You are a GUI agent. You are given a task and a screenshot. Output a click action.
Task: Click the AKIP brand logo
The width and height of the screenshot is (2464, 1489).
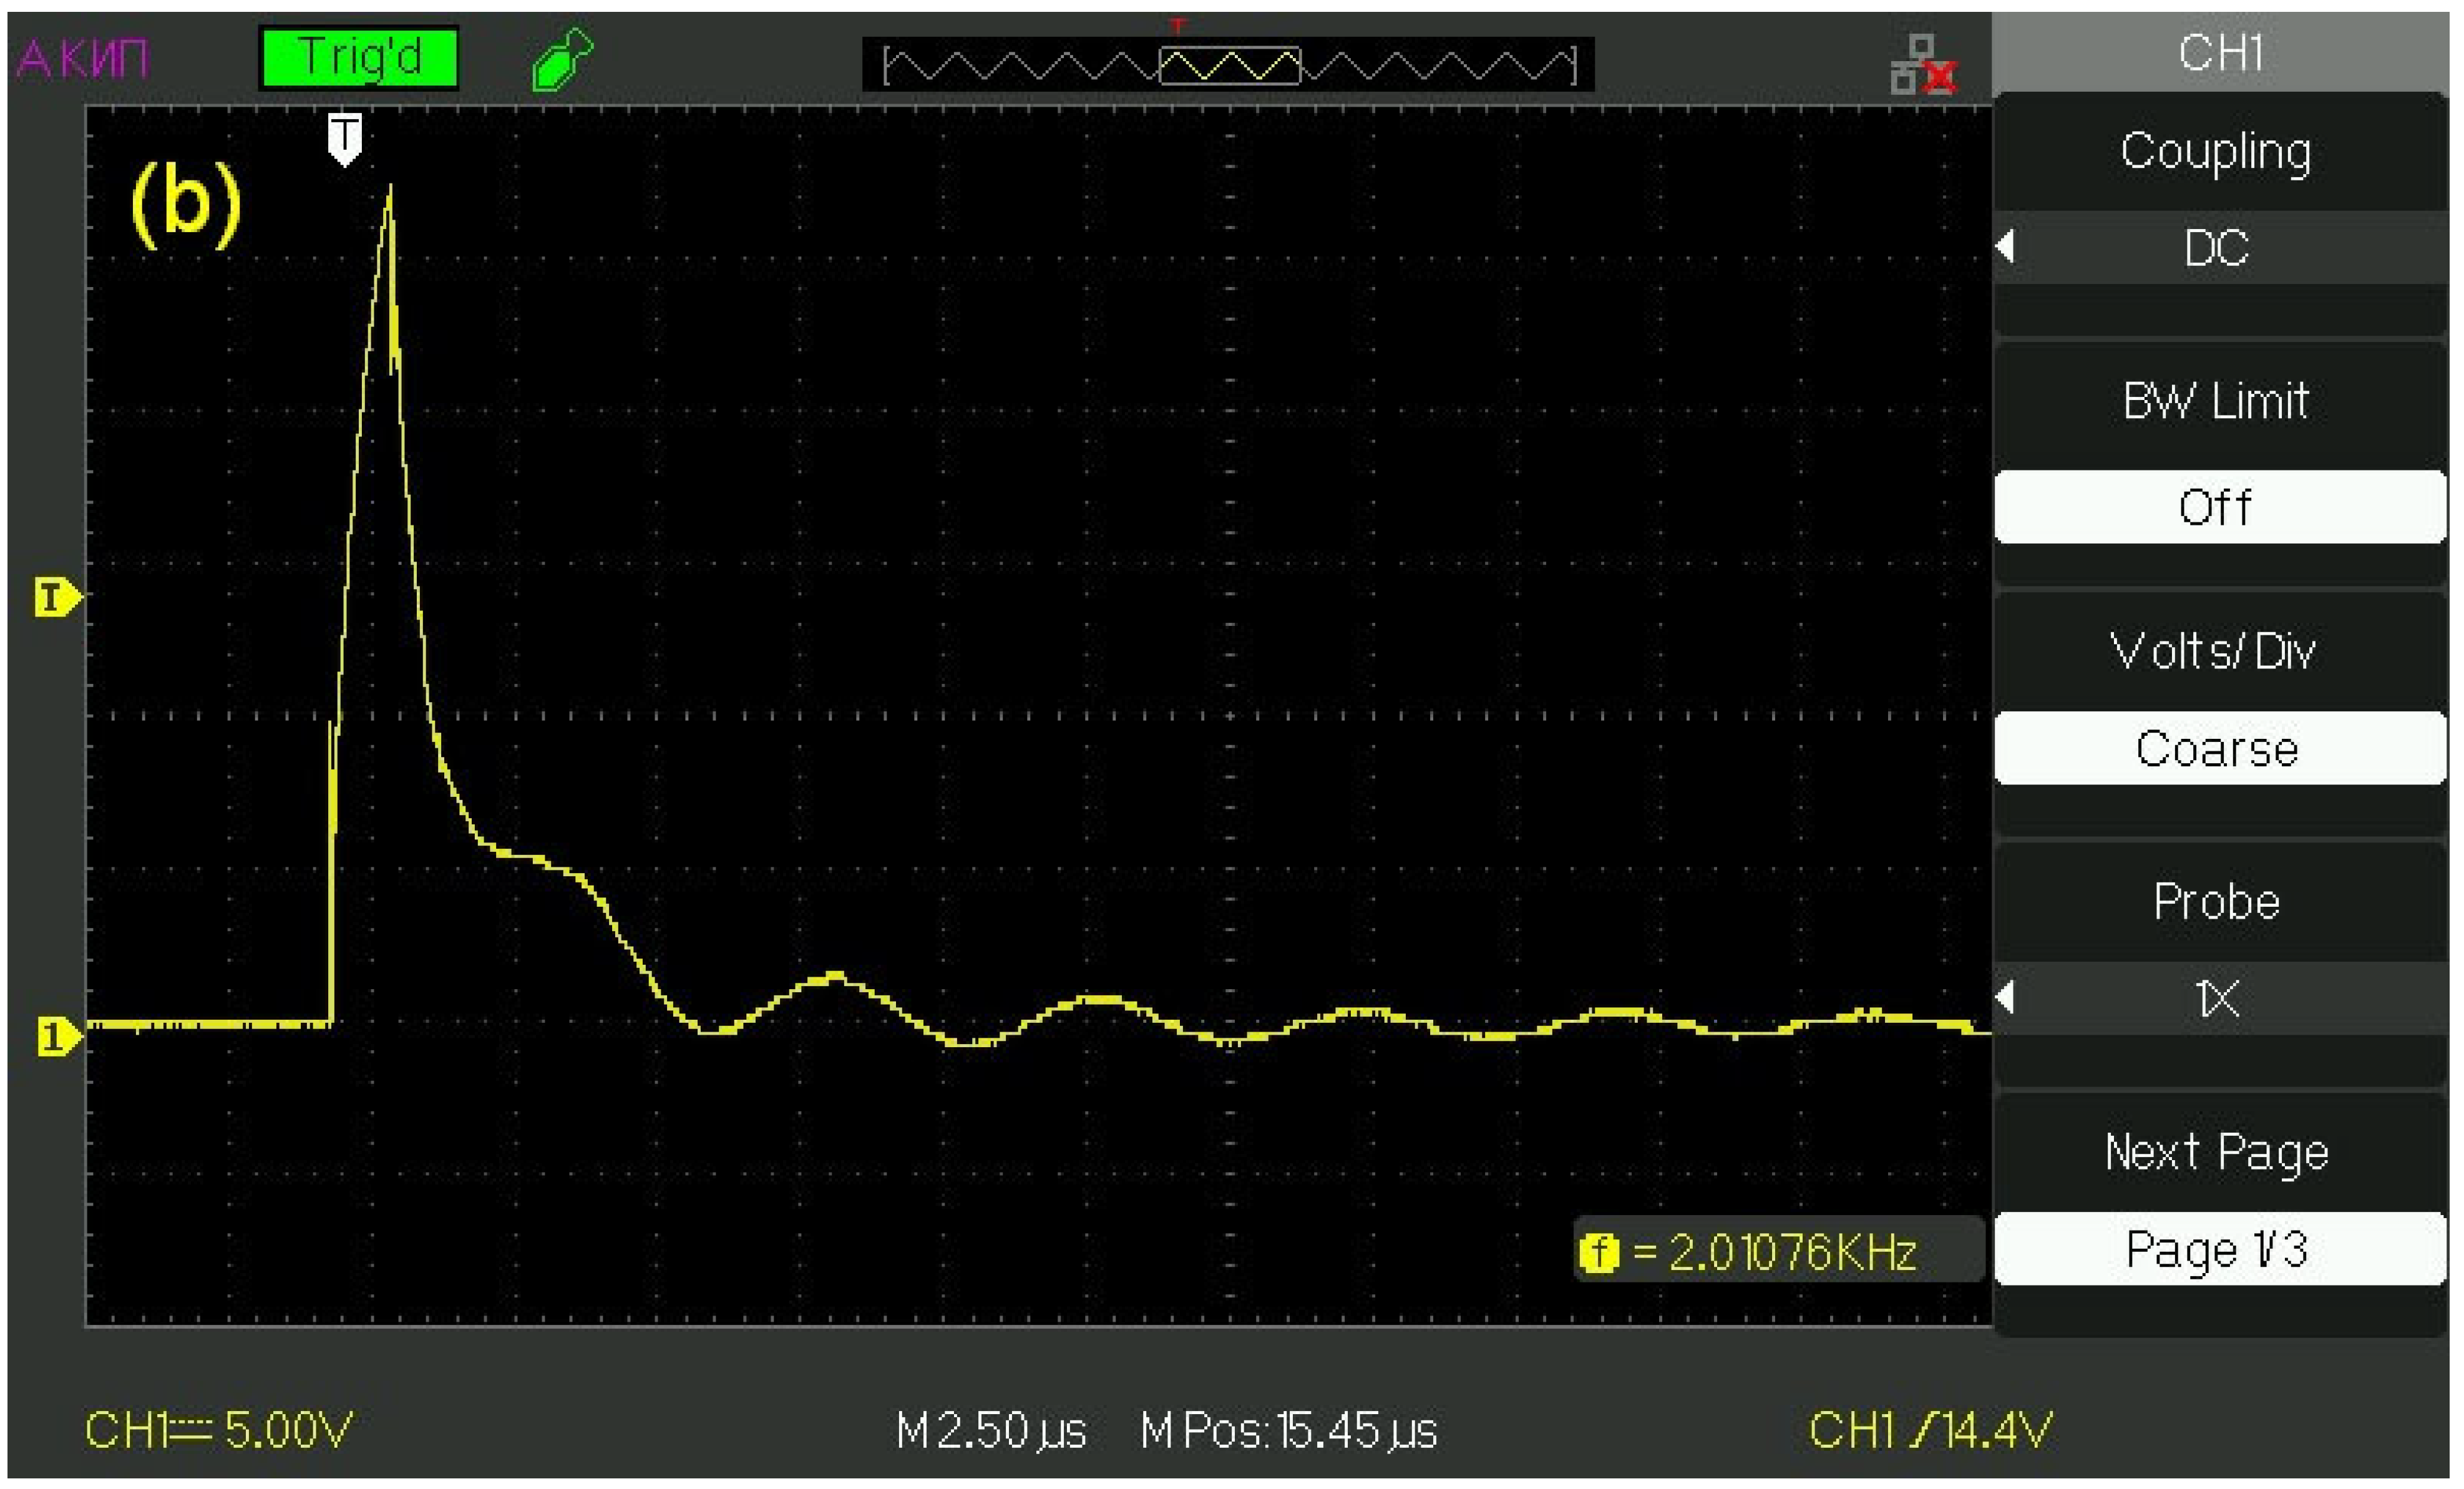pos(83,58)
